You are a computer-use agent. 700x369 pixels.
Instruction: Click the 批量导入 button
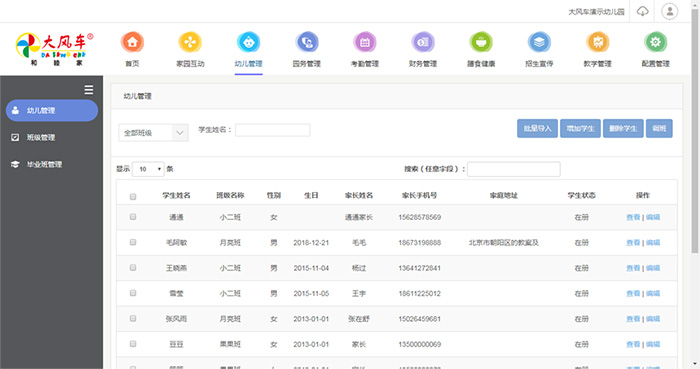(x=537, y=129)
